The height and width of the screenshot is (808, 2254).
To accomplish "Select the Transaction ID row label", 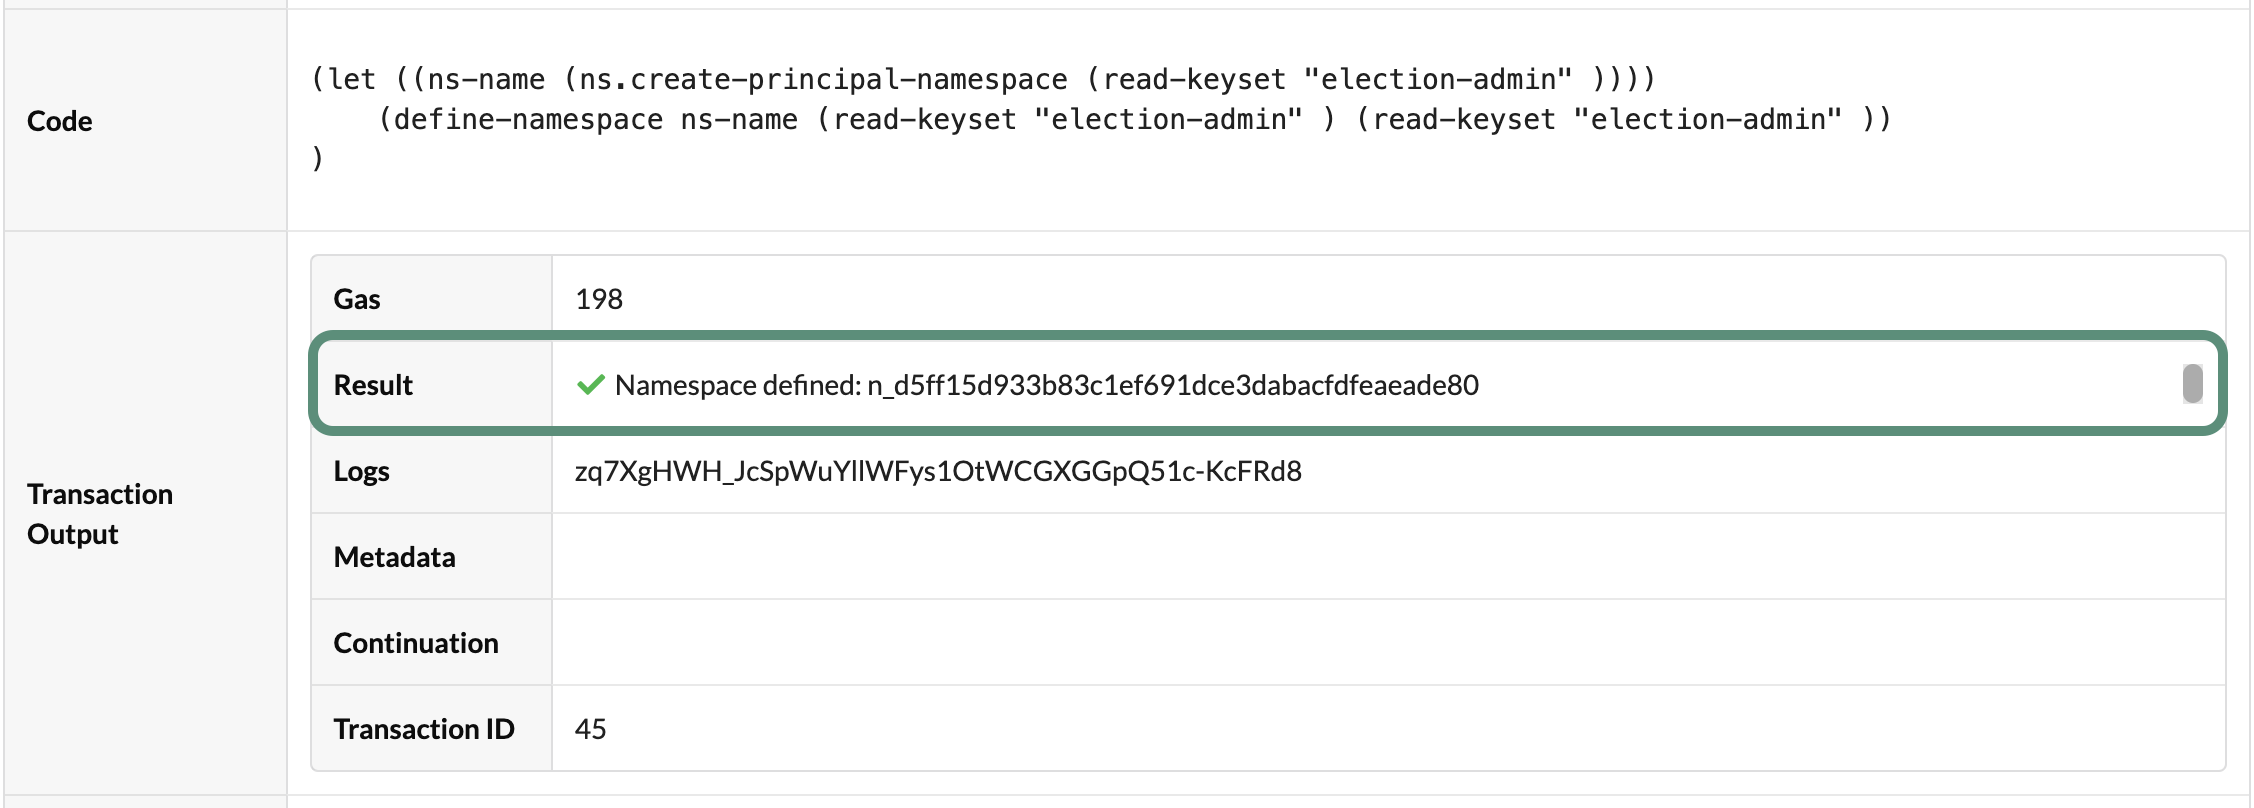I will pos(426,729).
